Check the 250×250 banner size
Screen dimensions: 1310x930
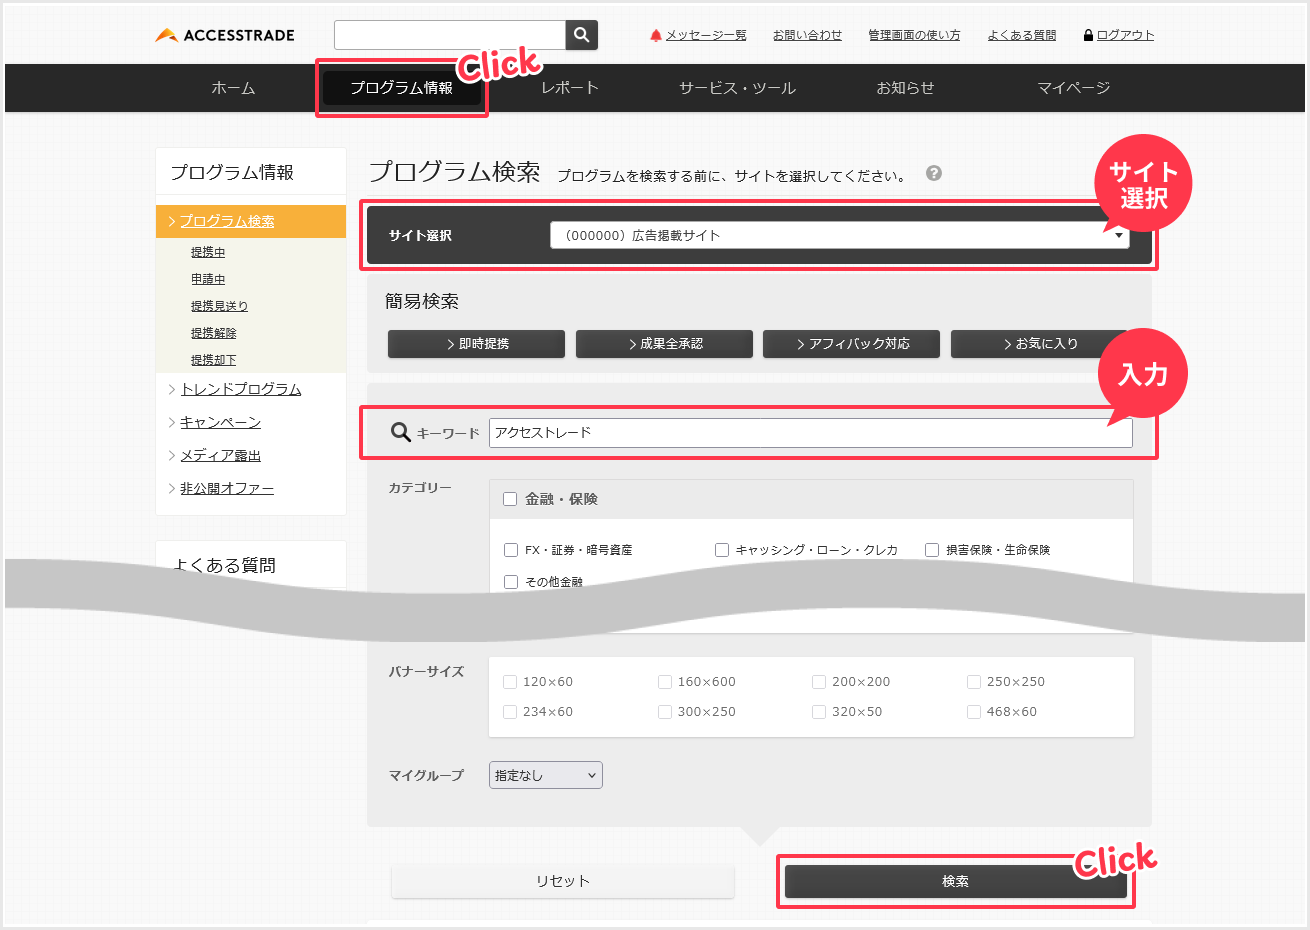(x=974, y=682)
